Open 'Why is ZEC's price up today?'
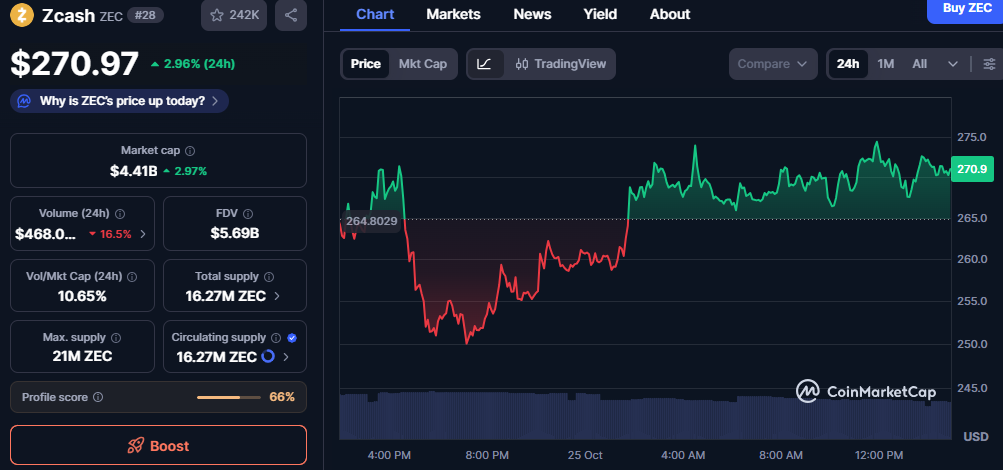The width and height of the screenshot is (1003, 470). click(120, 101)
